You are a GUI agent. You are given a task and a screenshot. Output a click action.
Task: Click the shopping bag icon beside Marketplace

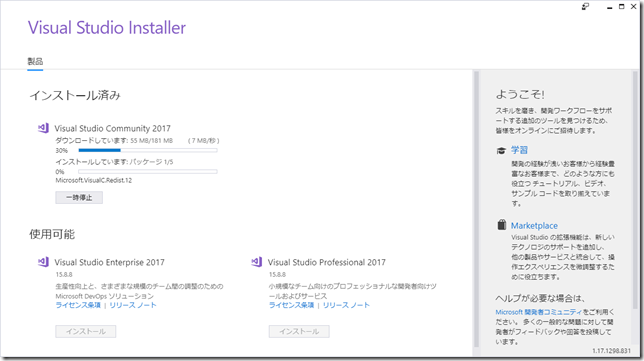tap(501, 225)
